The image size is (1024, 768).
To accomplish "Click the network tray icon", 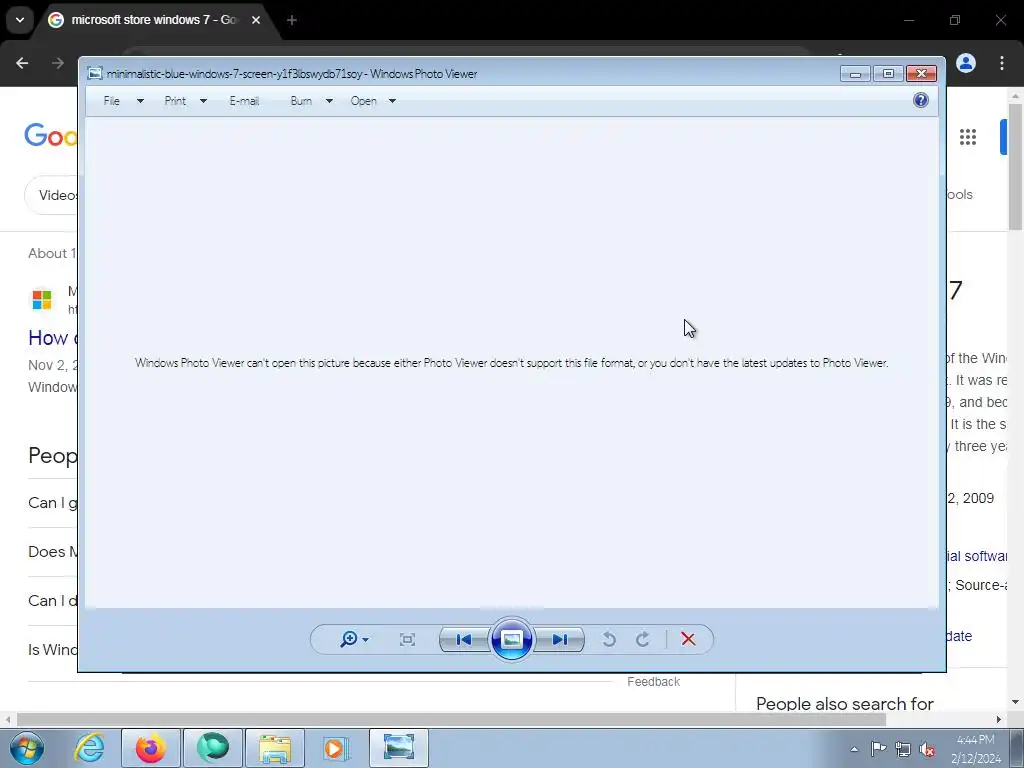I will tap(903, 749).
